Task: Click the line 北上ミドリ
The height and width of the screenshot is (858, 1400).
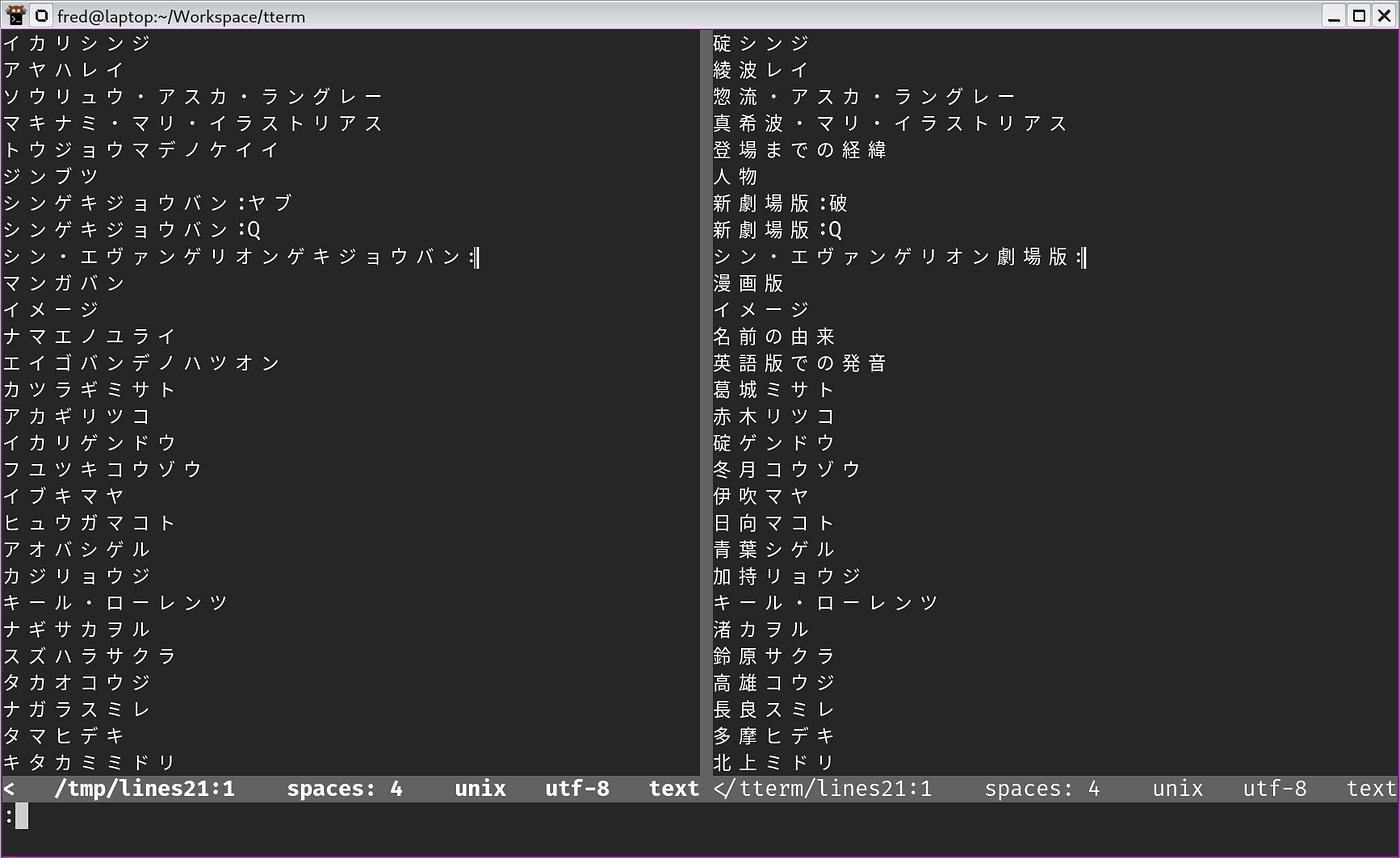Action: coord(774,762)
